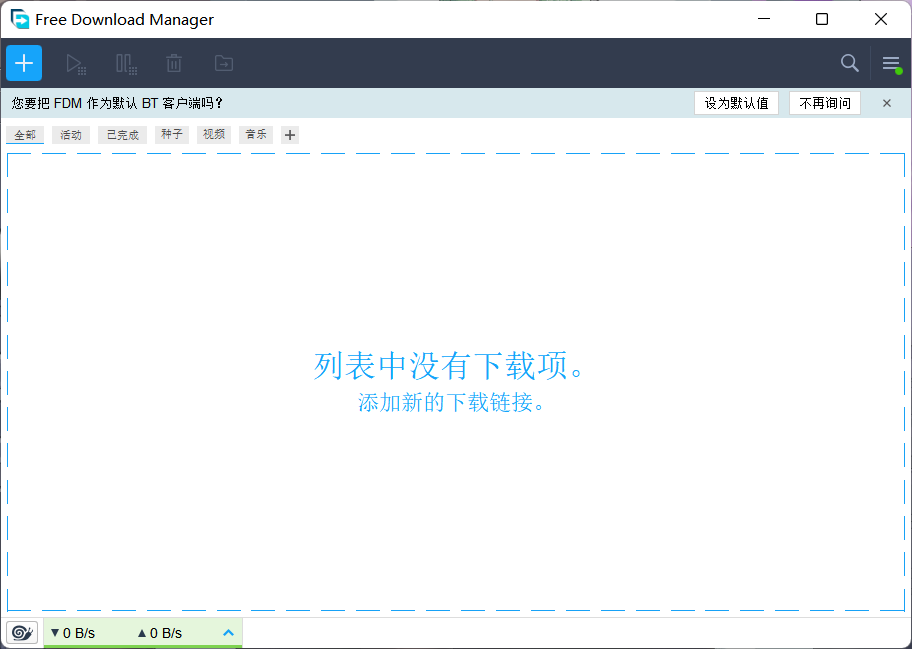Click the start all downloads play icon
This screenshot has width=912, height=649.
pos(76,63)
